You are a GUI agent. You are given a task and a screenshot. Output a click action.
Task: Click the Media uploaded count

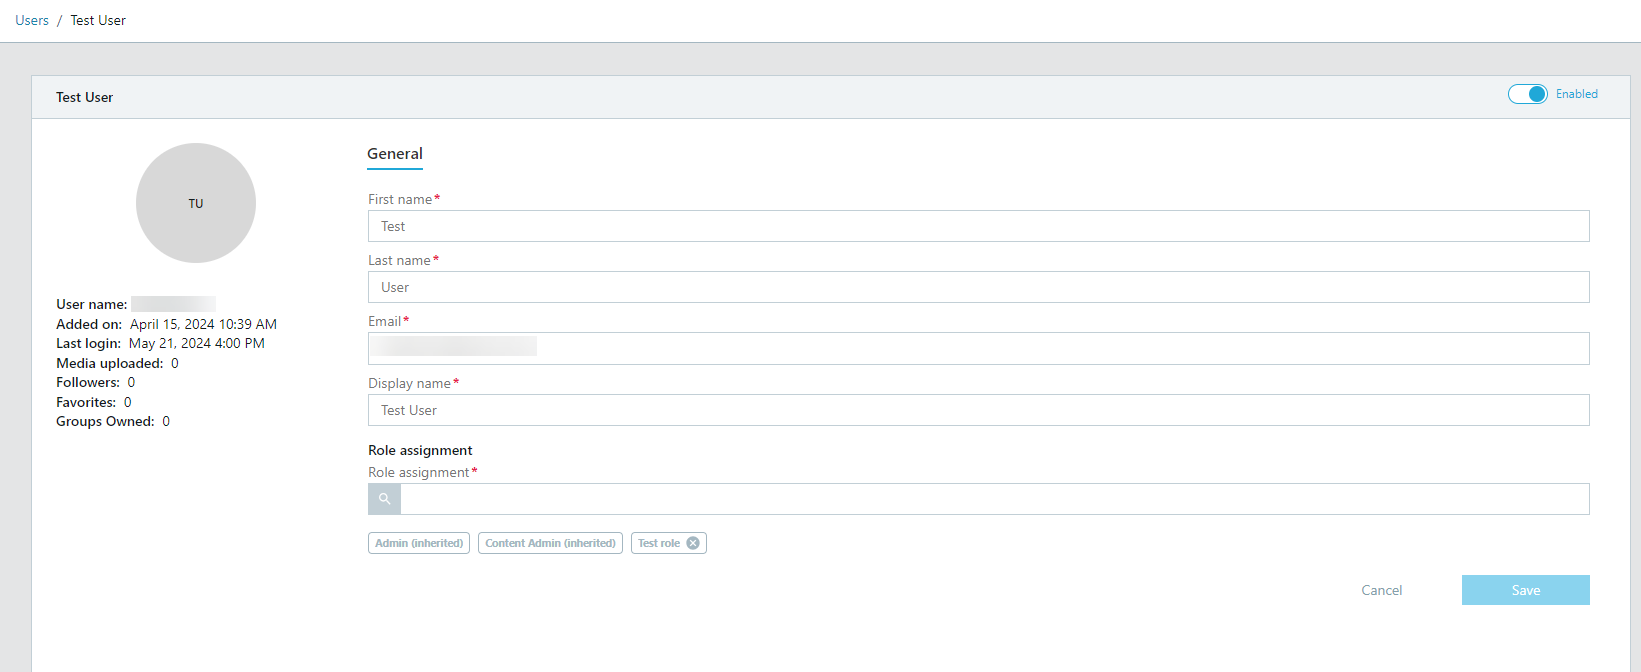click(x=175, y=363)
